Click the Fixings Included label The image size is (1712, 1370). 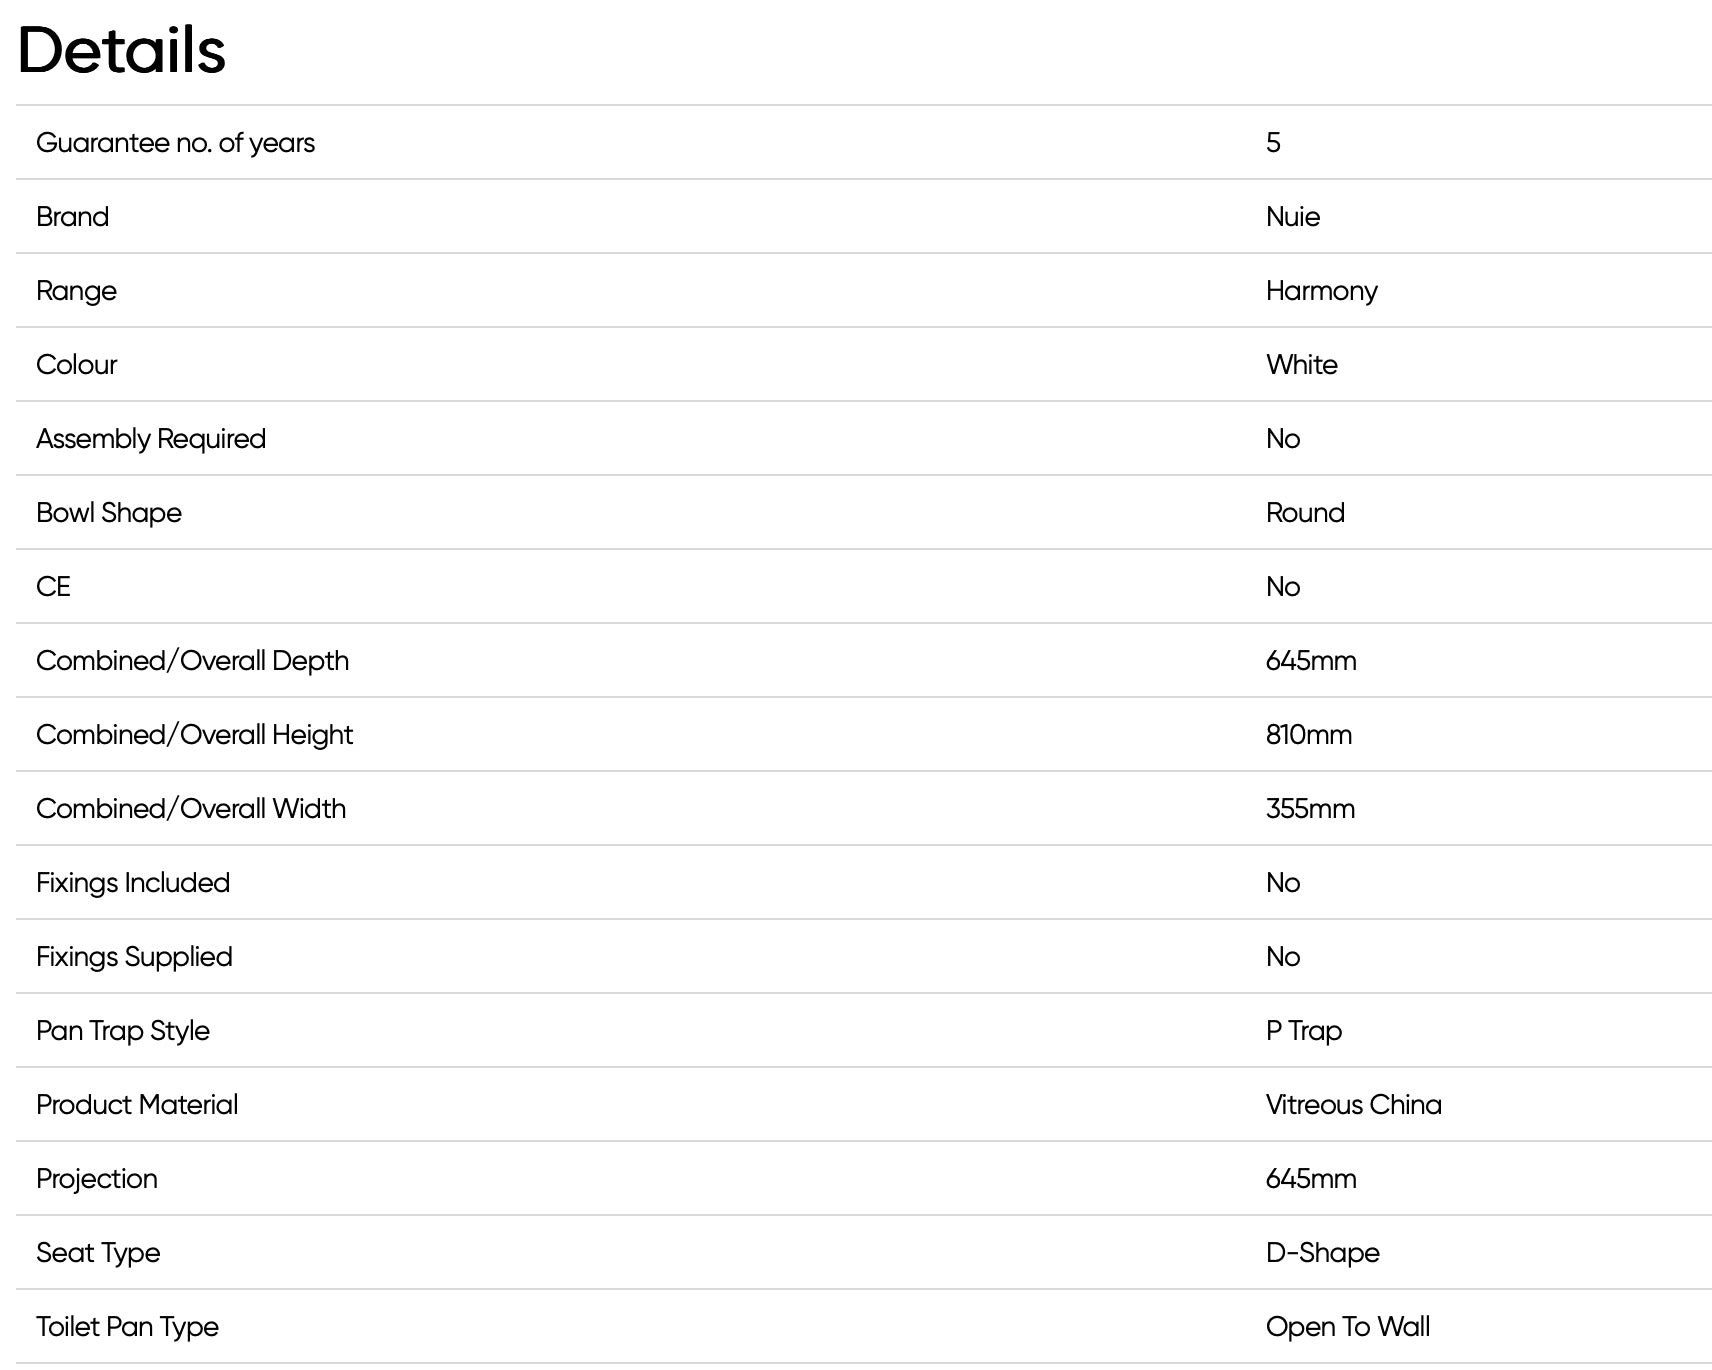[x=133, y=883]
